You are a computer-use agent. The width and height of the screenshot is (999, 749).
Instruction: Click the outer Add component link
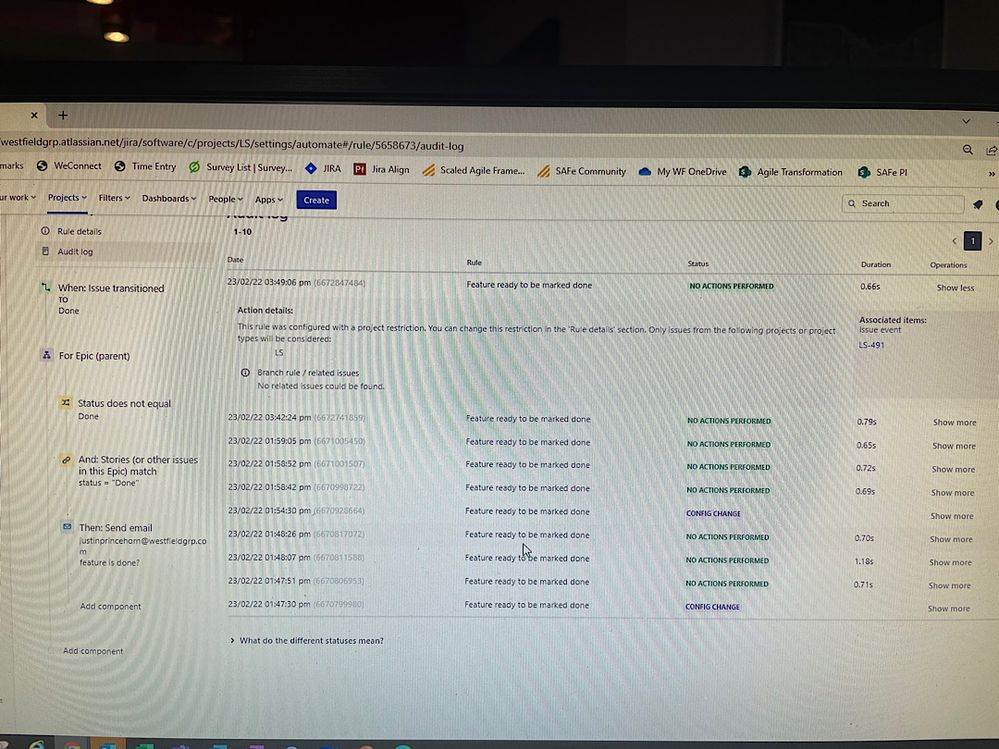tap(93, 651)
